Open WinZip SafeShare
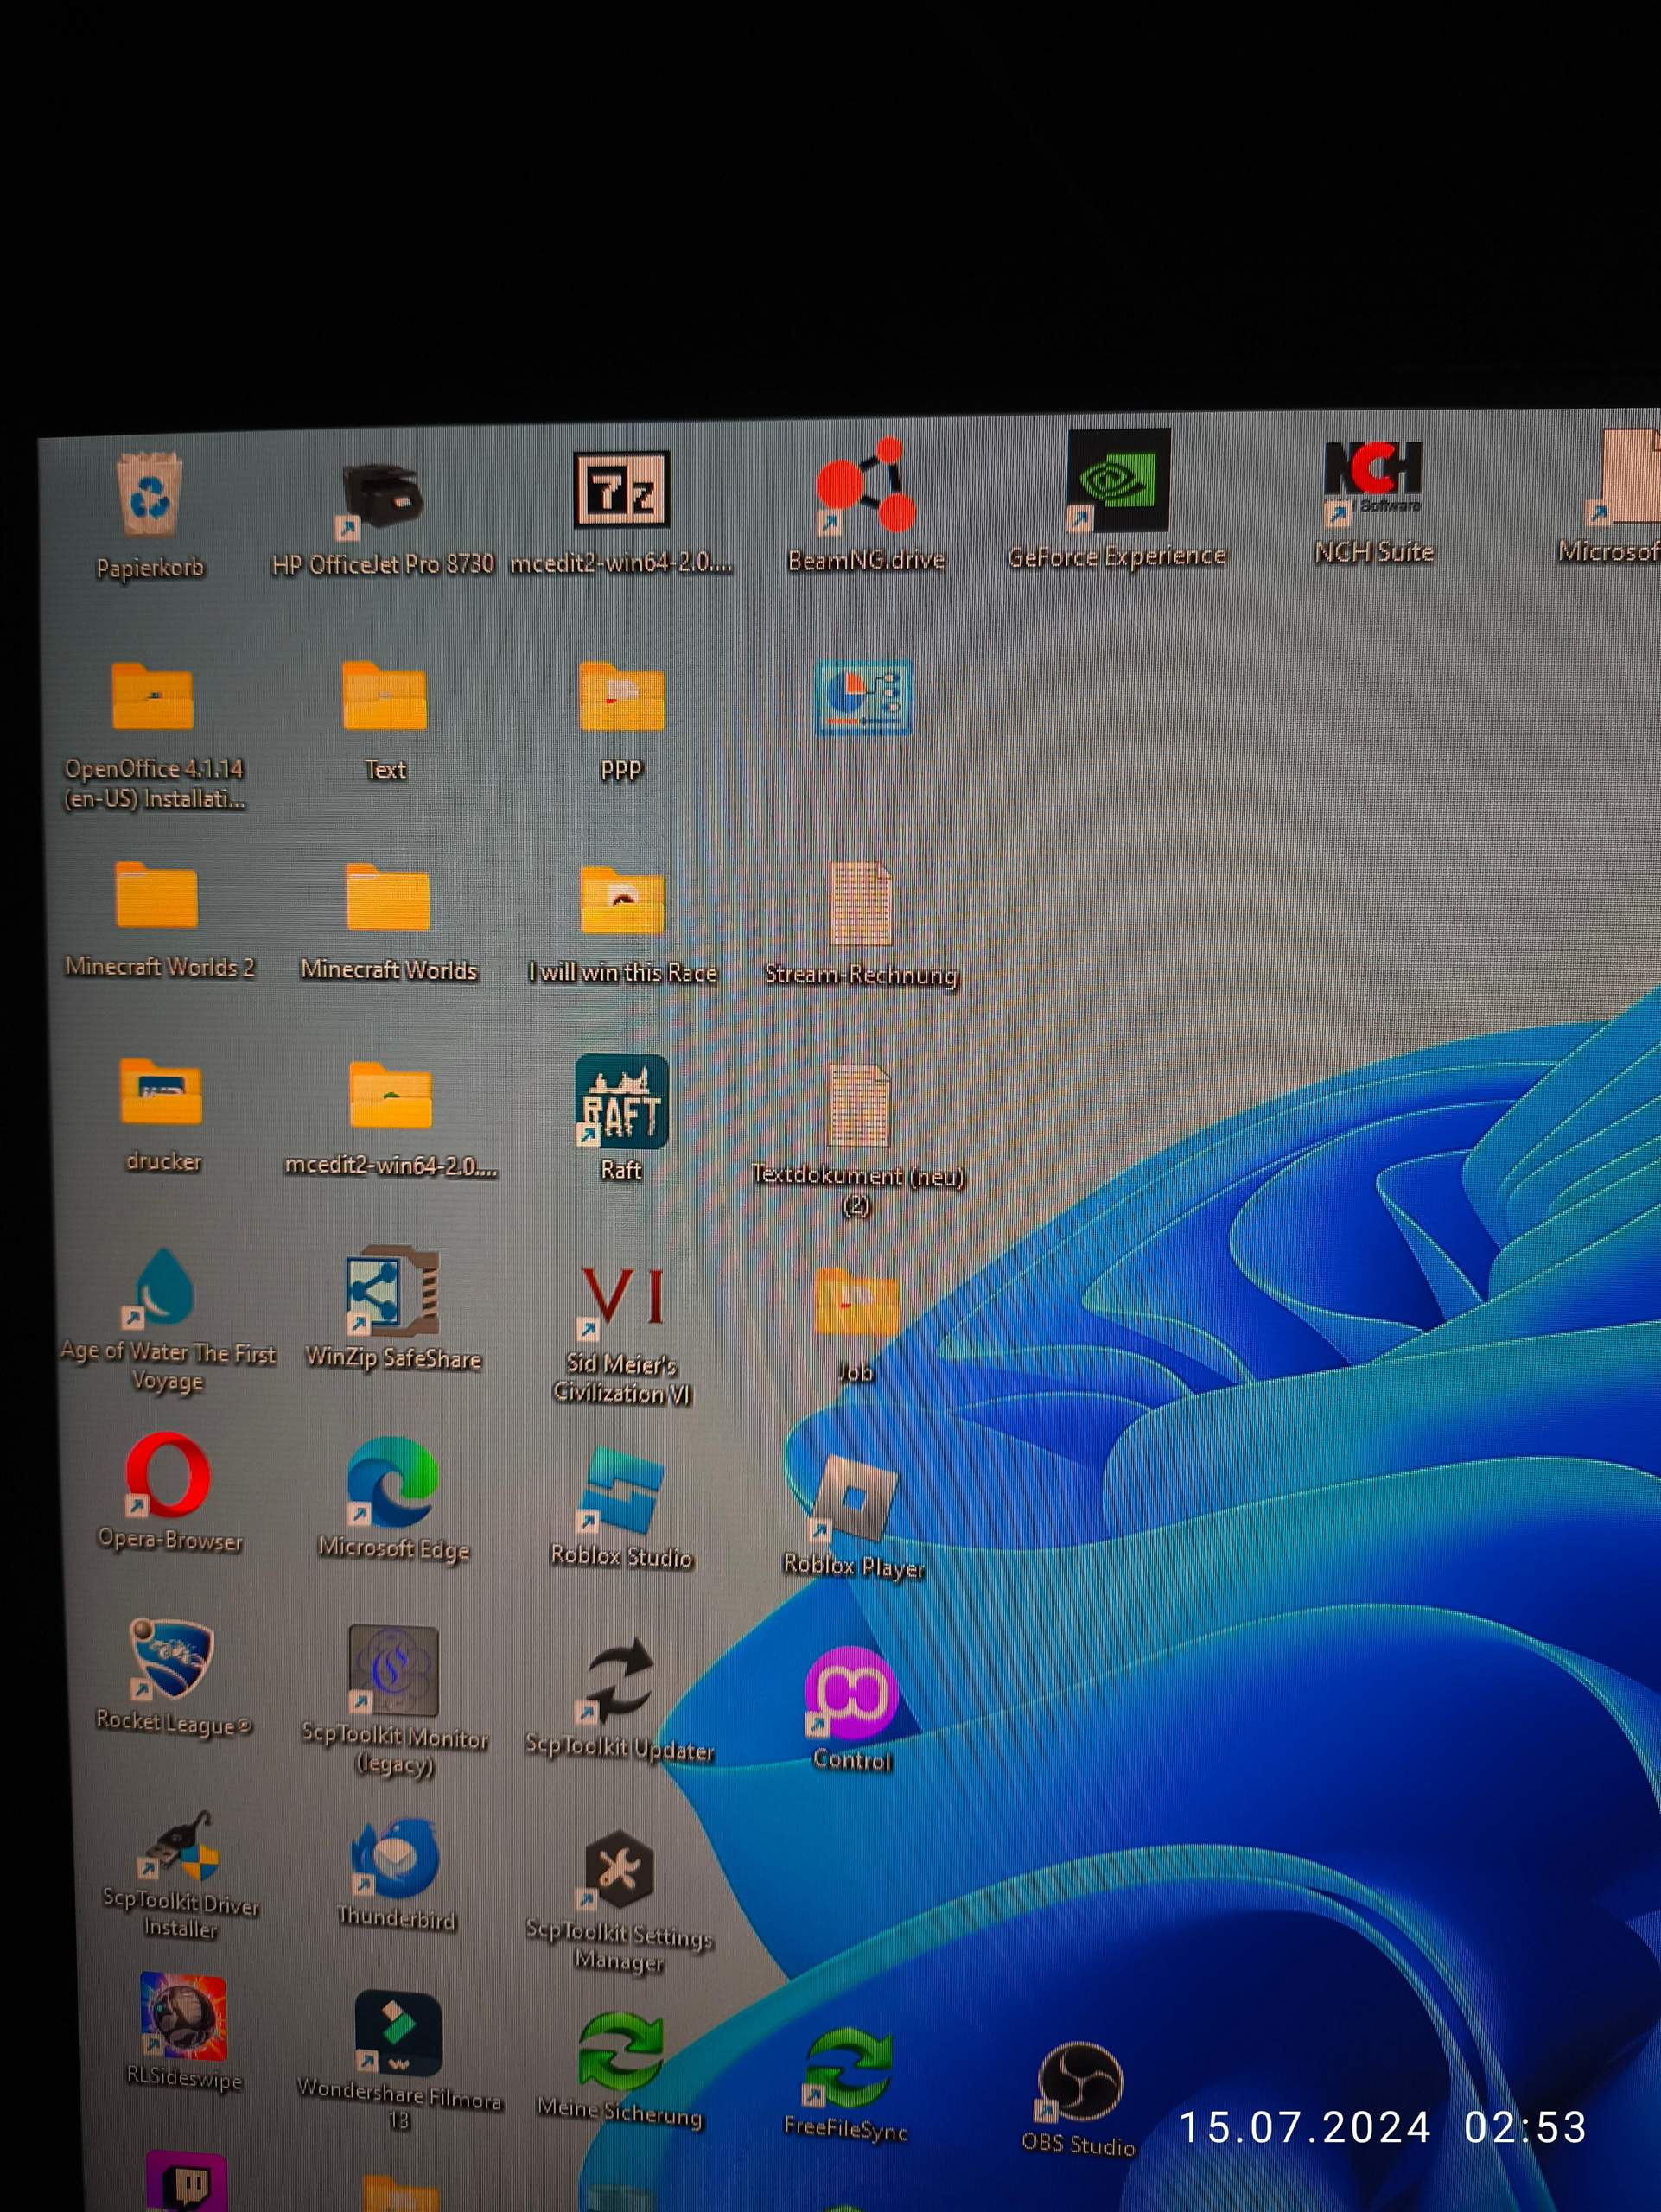1661x2212 pixels. click(391, 1291)
